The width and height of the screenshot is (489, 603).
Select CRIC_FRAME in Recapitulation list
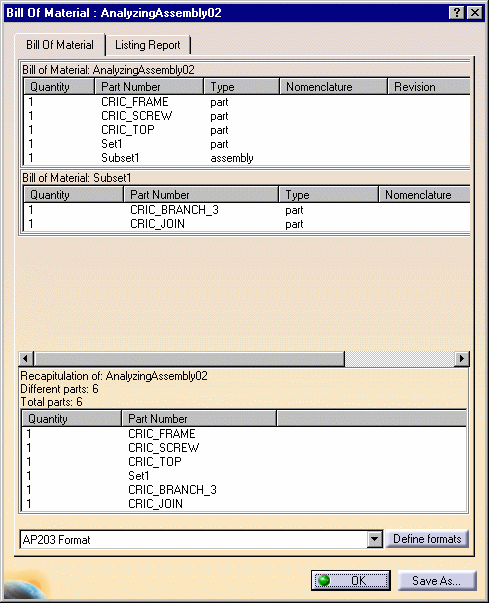coord(161,434)
